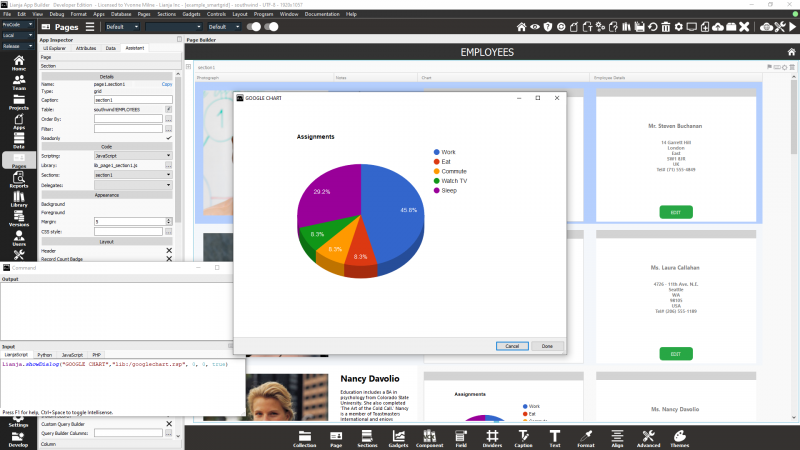Click the eye preview icon in toolbar

click(534, 27)
